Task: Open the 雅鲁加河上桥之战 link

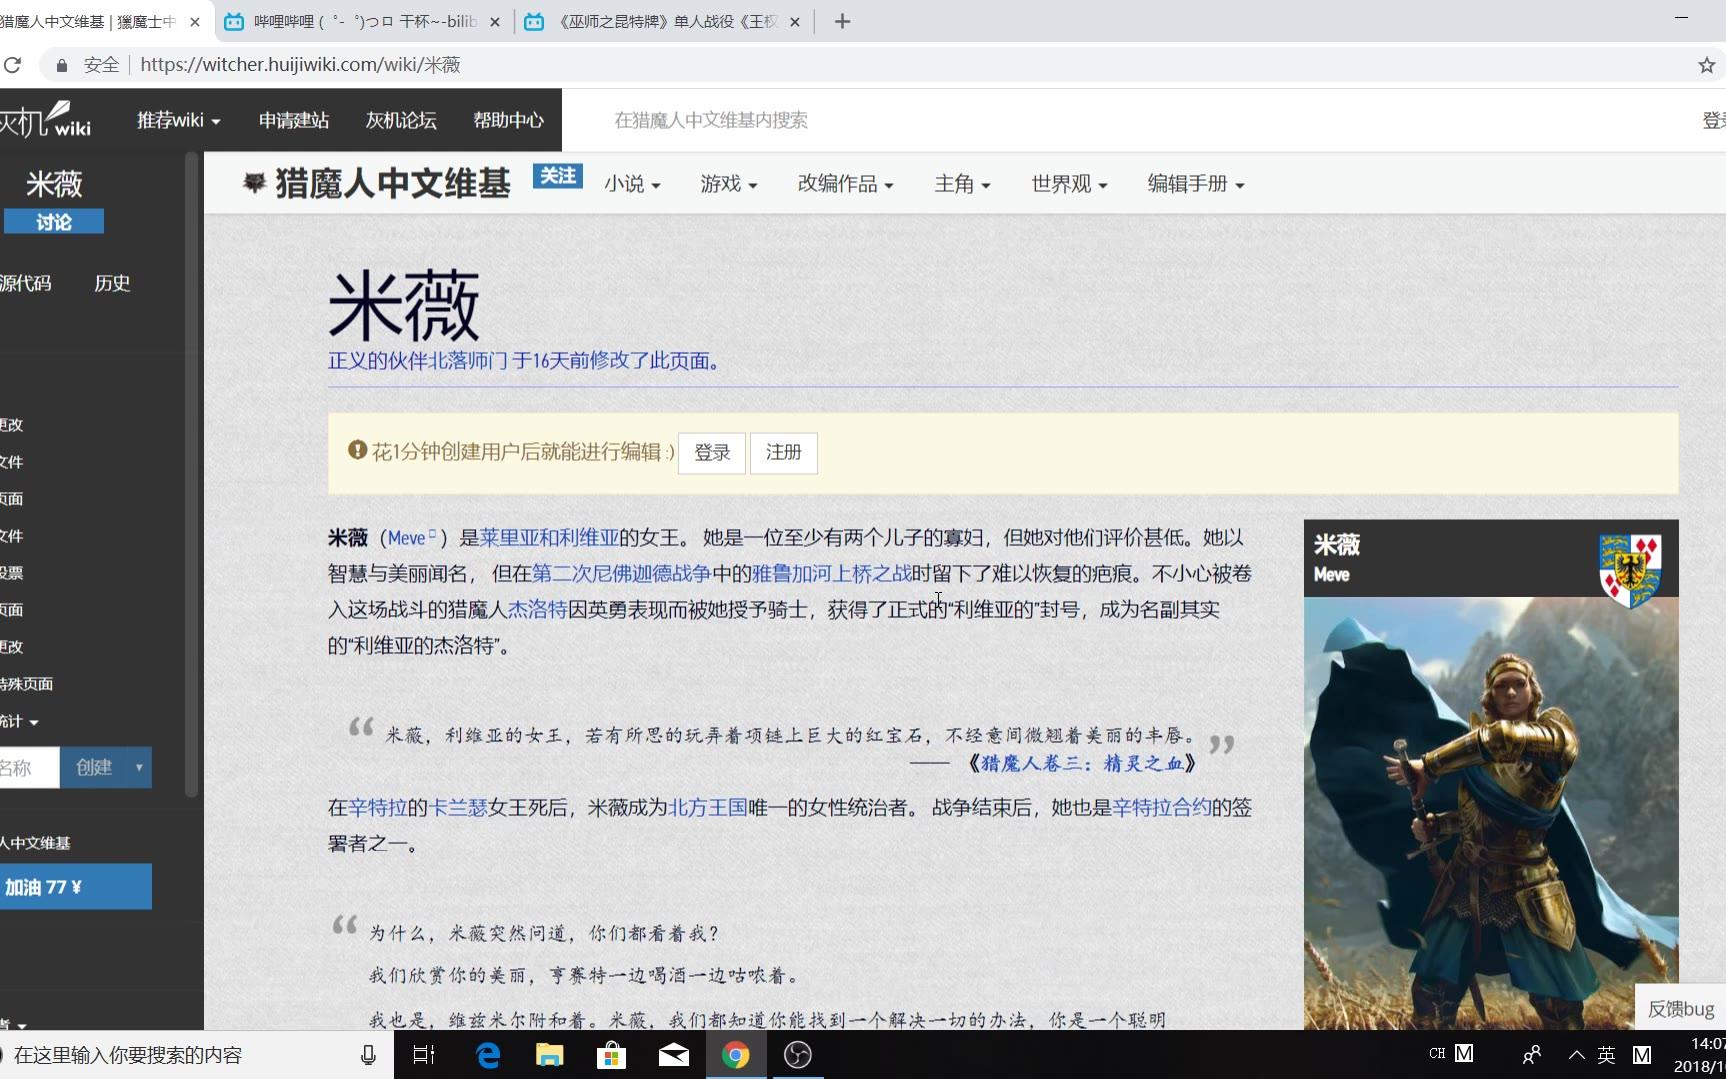Action: coord(831,574)
